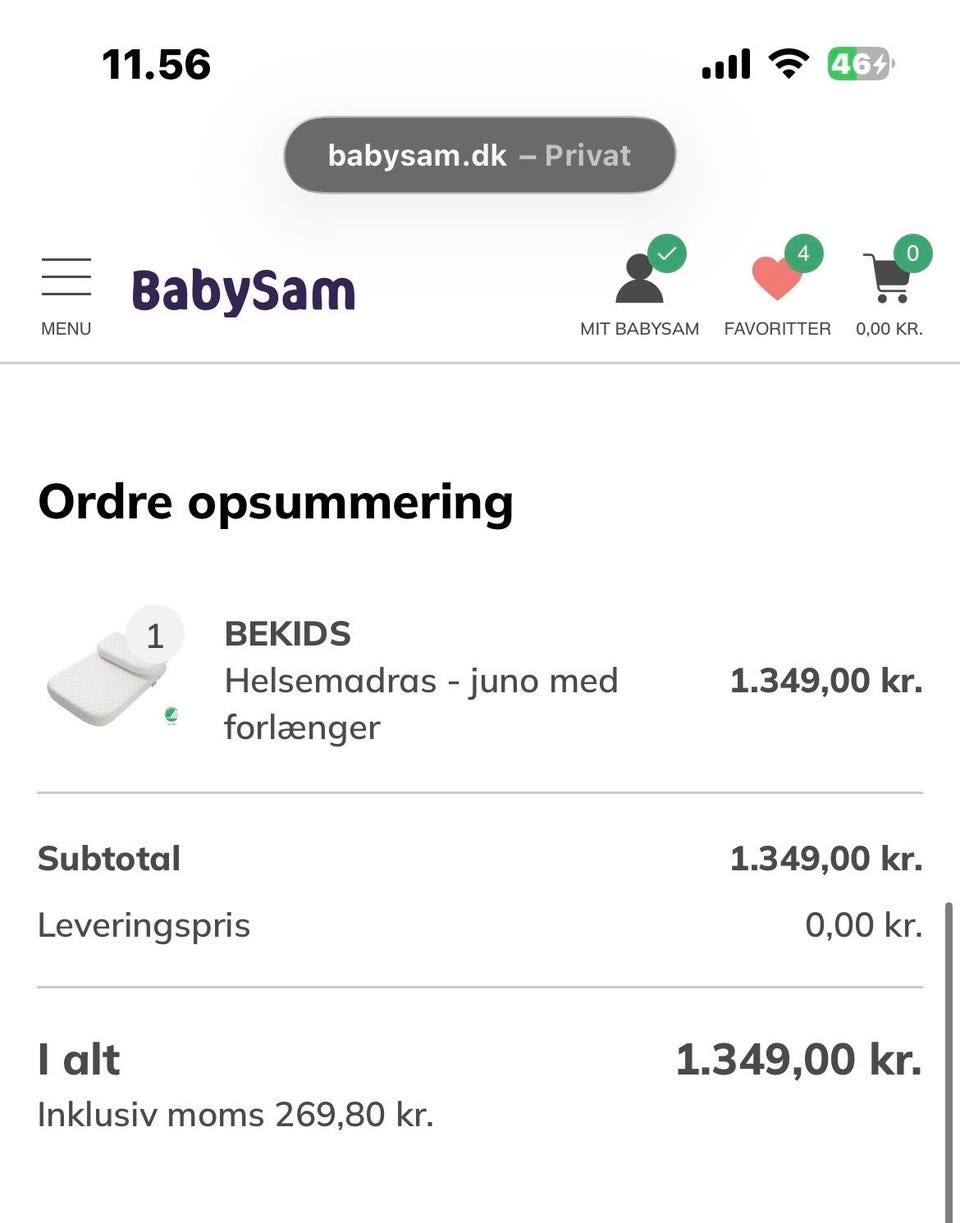Click the green eco-label icon beside the mattress

coord(171,715)
